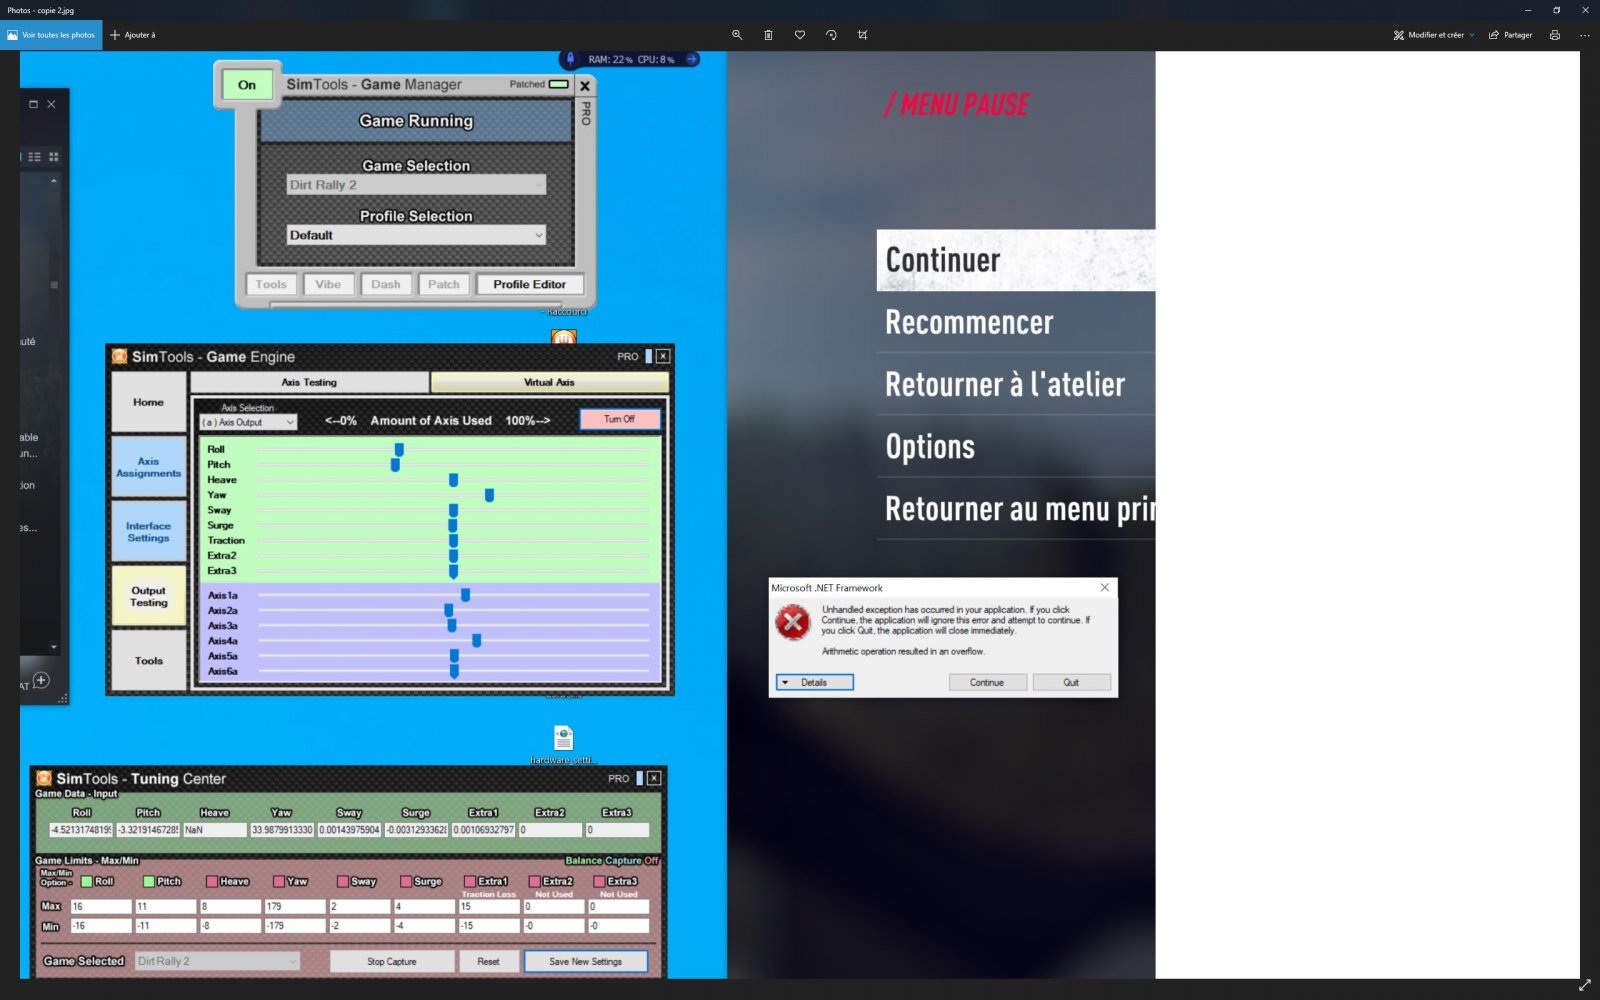1600x1000 pixels.
Task: Click the arrow icon right of the CPU reading
Action: pyautogui.click(x=691, y=59)
